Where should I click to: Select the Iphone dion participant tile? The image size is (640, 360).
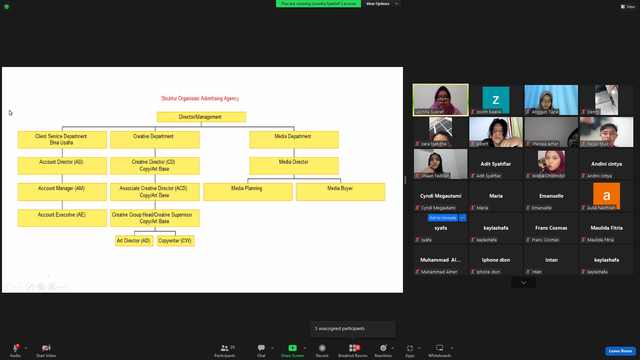click(x=496, y=260)
